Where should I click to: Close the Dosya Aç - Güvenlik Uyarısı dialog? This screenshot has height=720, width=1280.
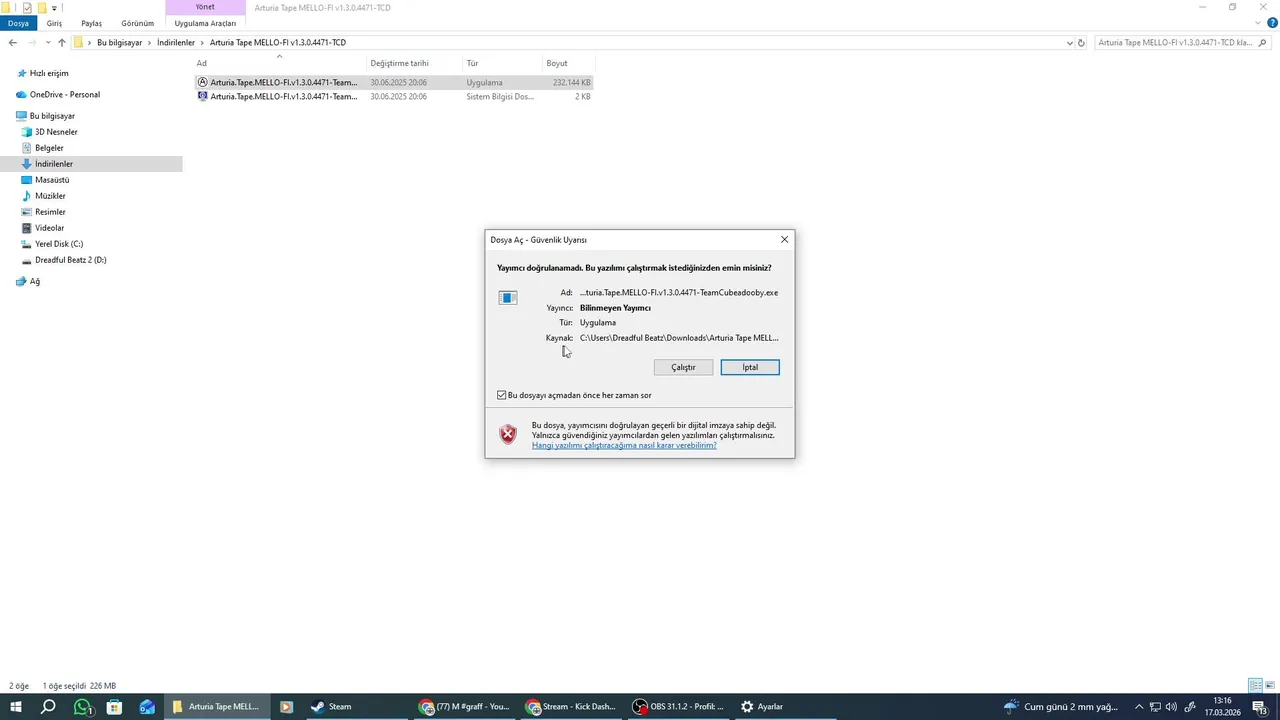click(784, 239)
